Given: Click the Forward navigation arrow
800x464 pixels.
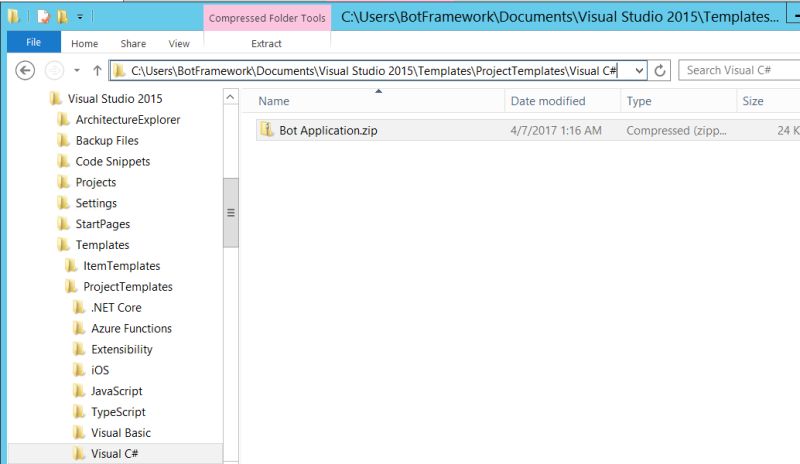Looking at the screenshot, I should point(54,70).
